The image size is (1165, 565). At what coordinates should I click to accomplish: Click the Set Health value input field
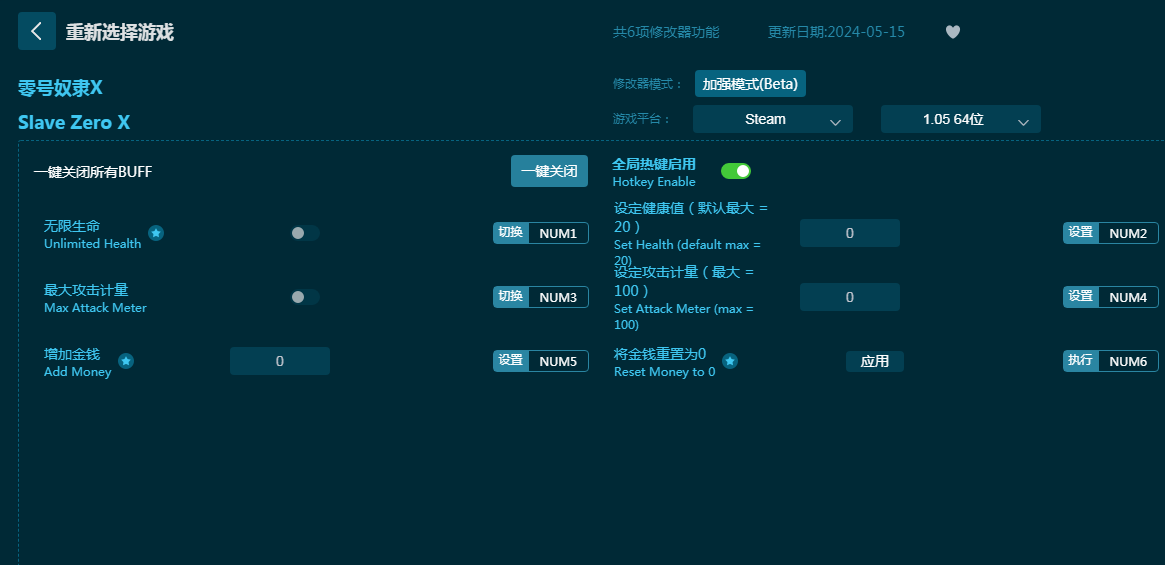850,233
